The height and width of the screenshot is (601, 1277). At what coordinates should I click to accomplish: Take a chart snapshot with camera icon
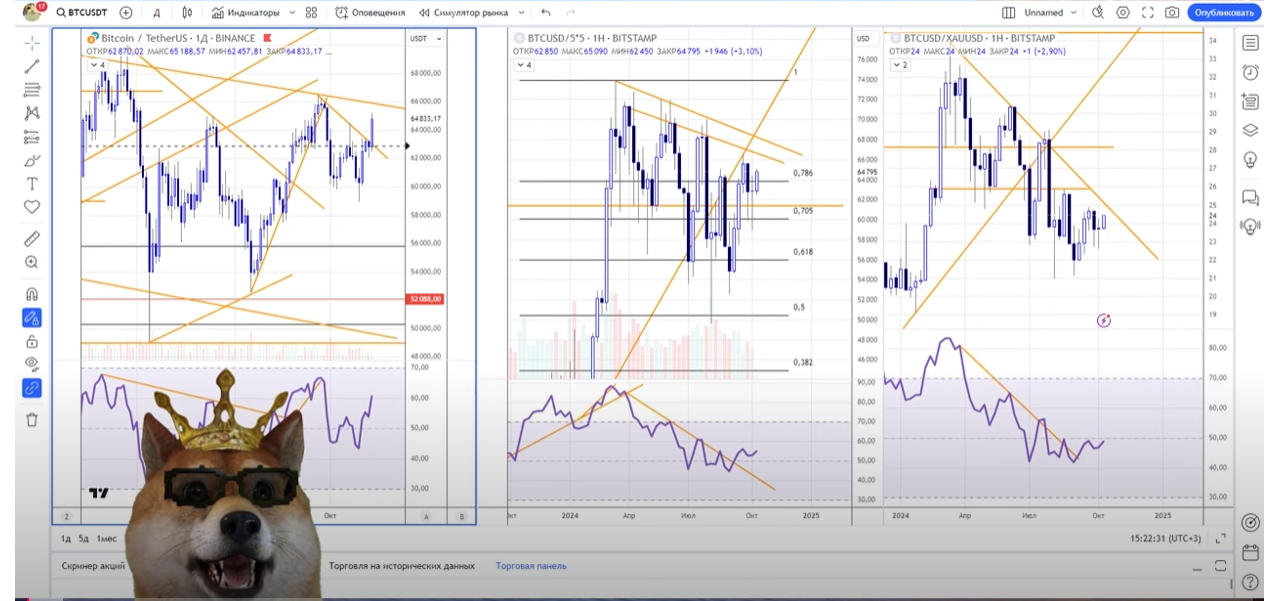coord(1171,13)
